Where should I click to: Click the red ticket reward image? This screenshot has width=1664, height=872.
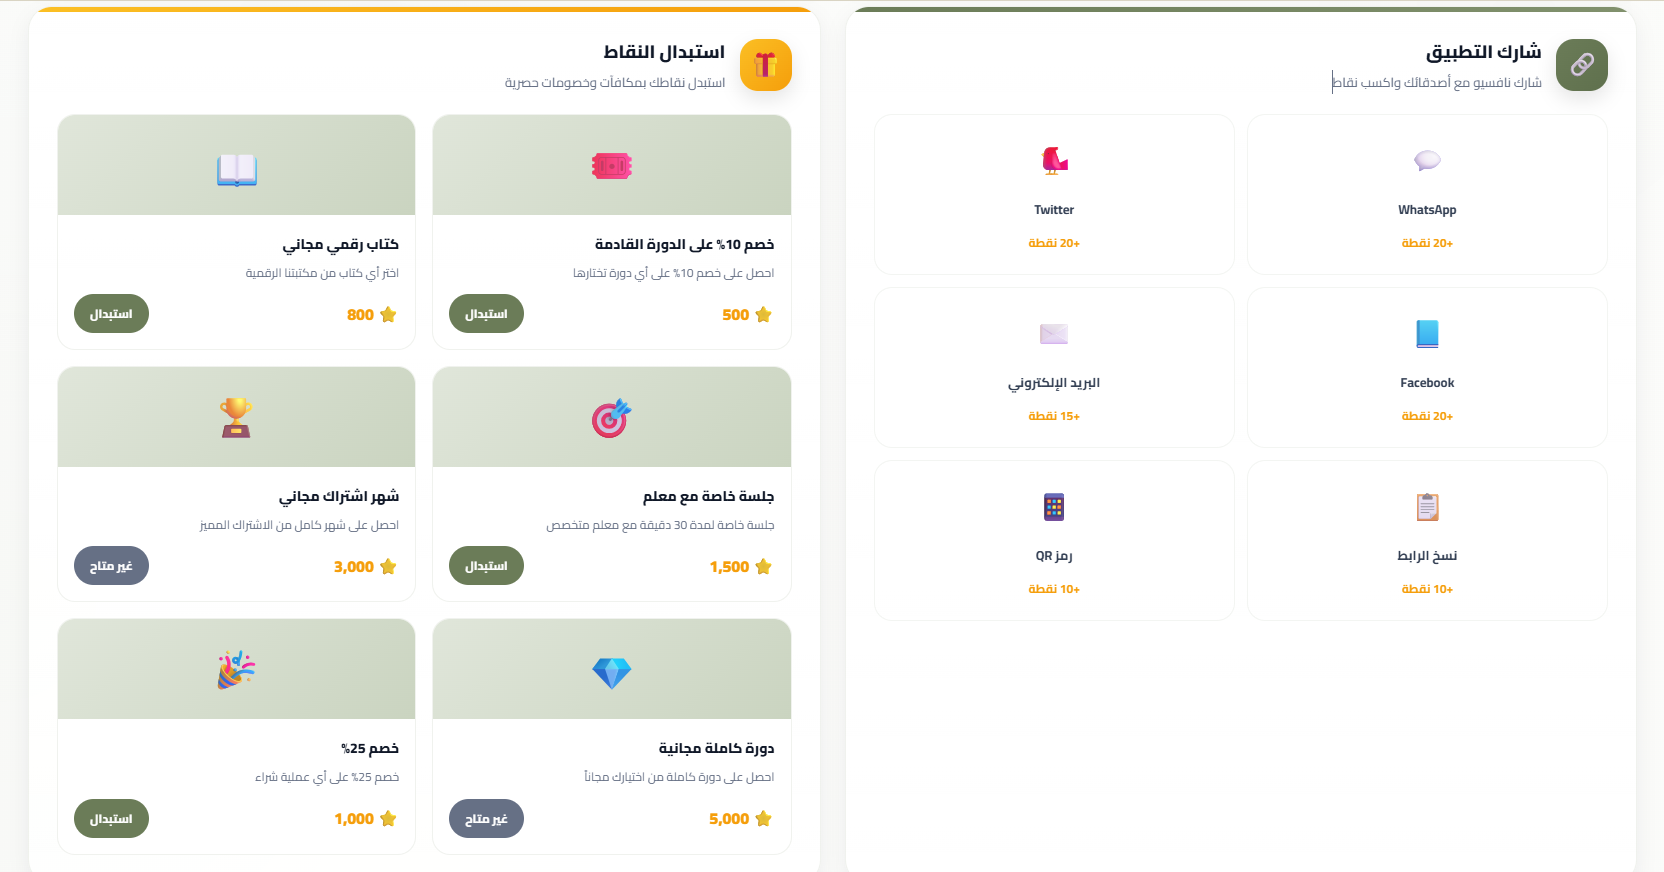[x=611, y=166]
